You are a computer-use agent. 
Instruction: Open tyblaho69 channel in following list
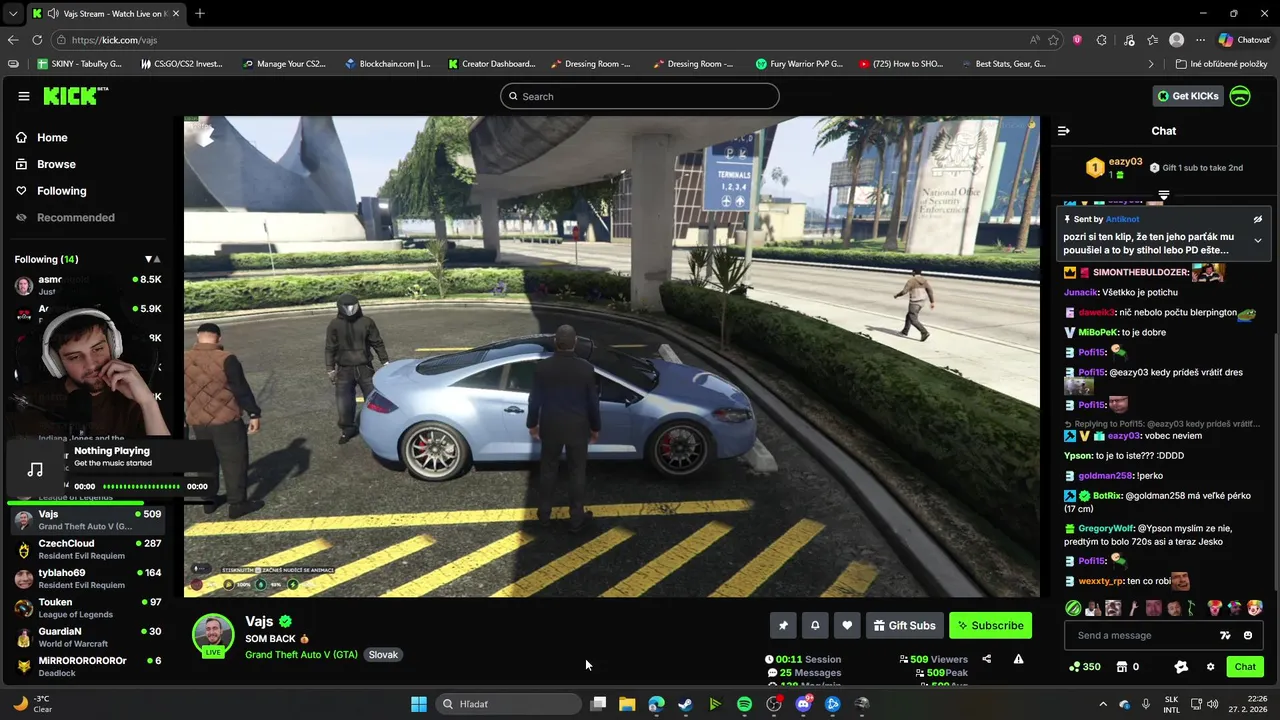coord(88,578)
